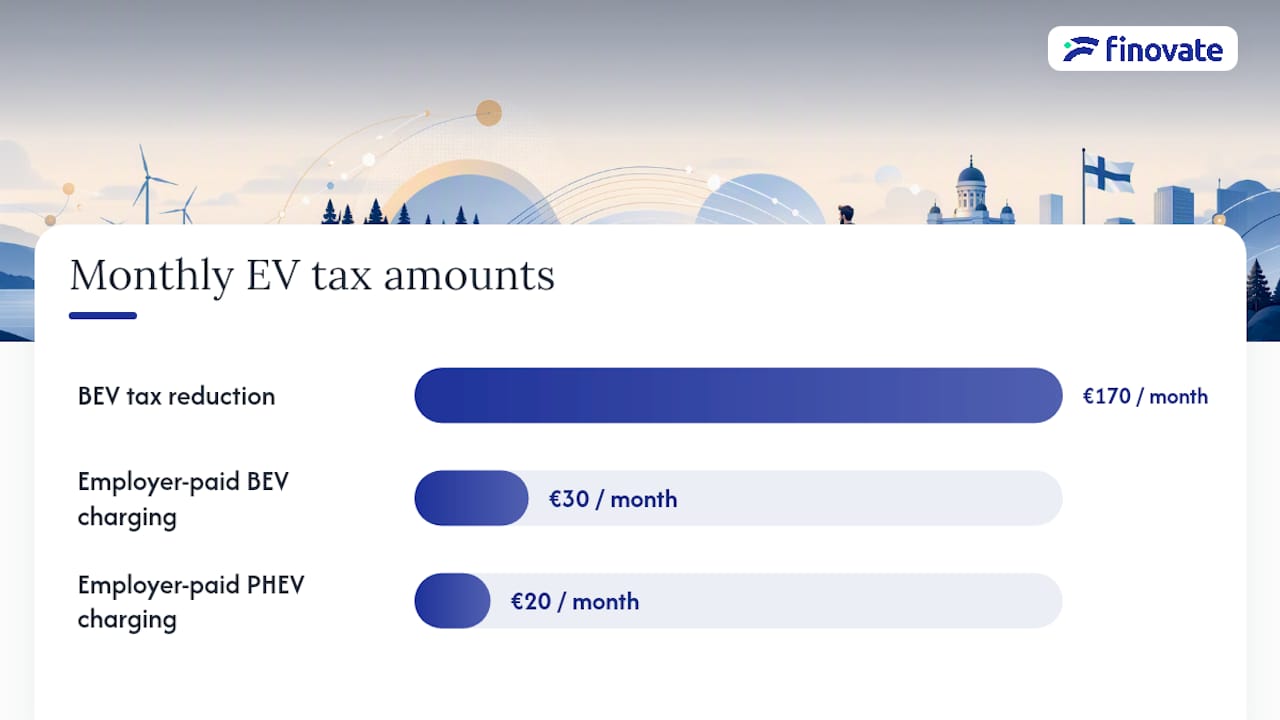The image size is (1280, 720).
Task: Click the €30 / month value
Action: pyautogui.click(x=613, y=498)
